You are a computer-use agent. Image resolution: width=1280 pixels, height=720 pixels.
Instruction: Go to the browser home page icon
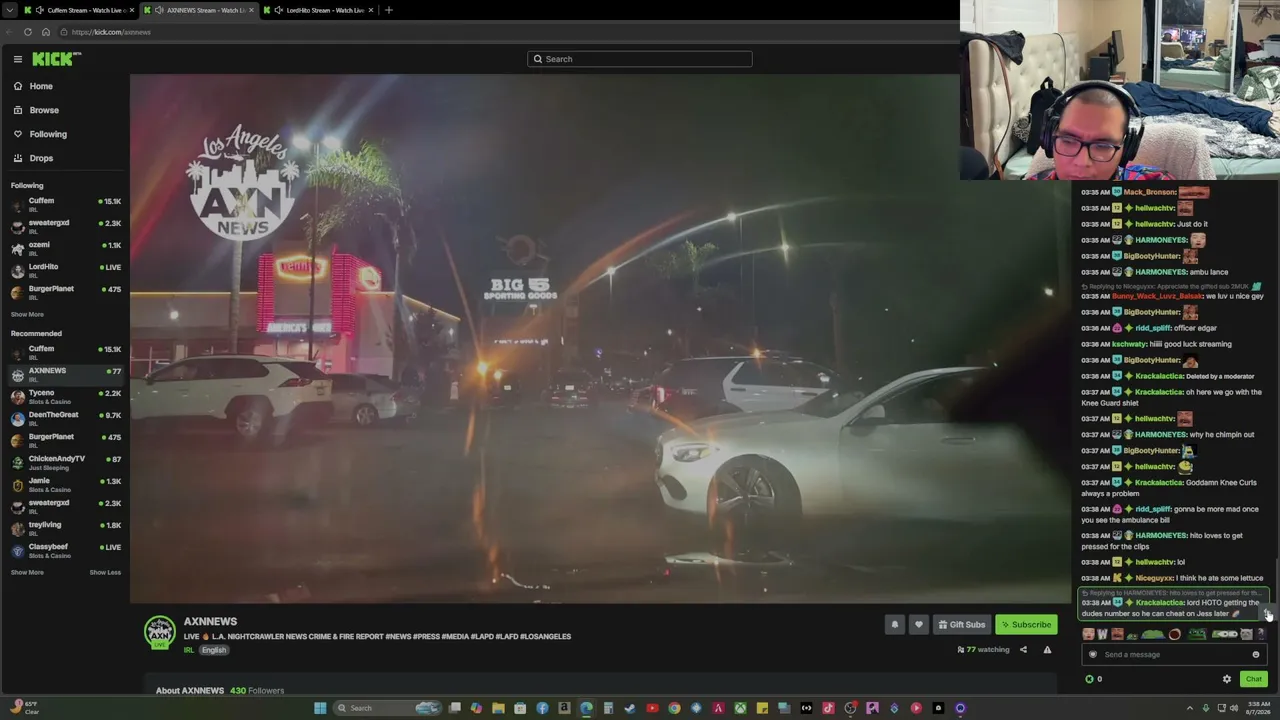46,32
